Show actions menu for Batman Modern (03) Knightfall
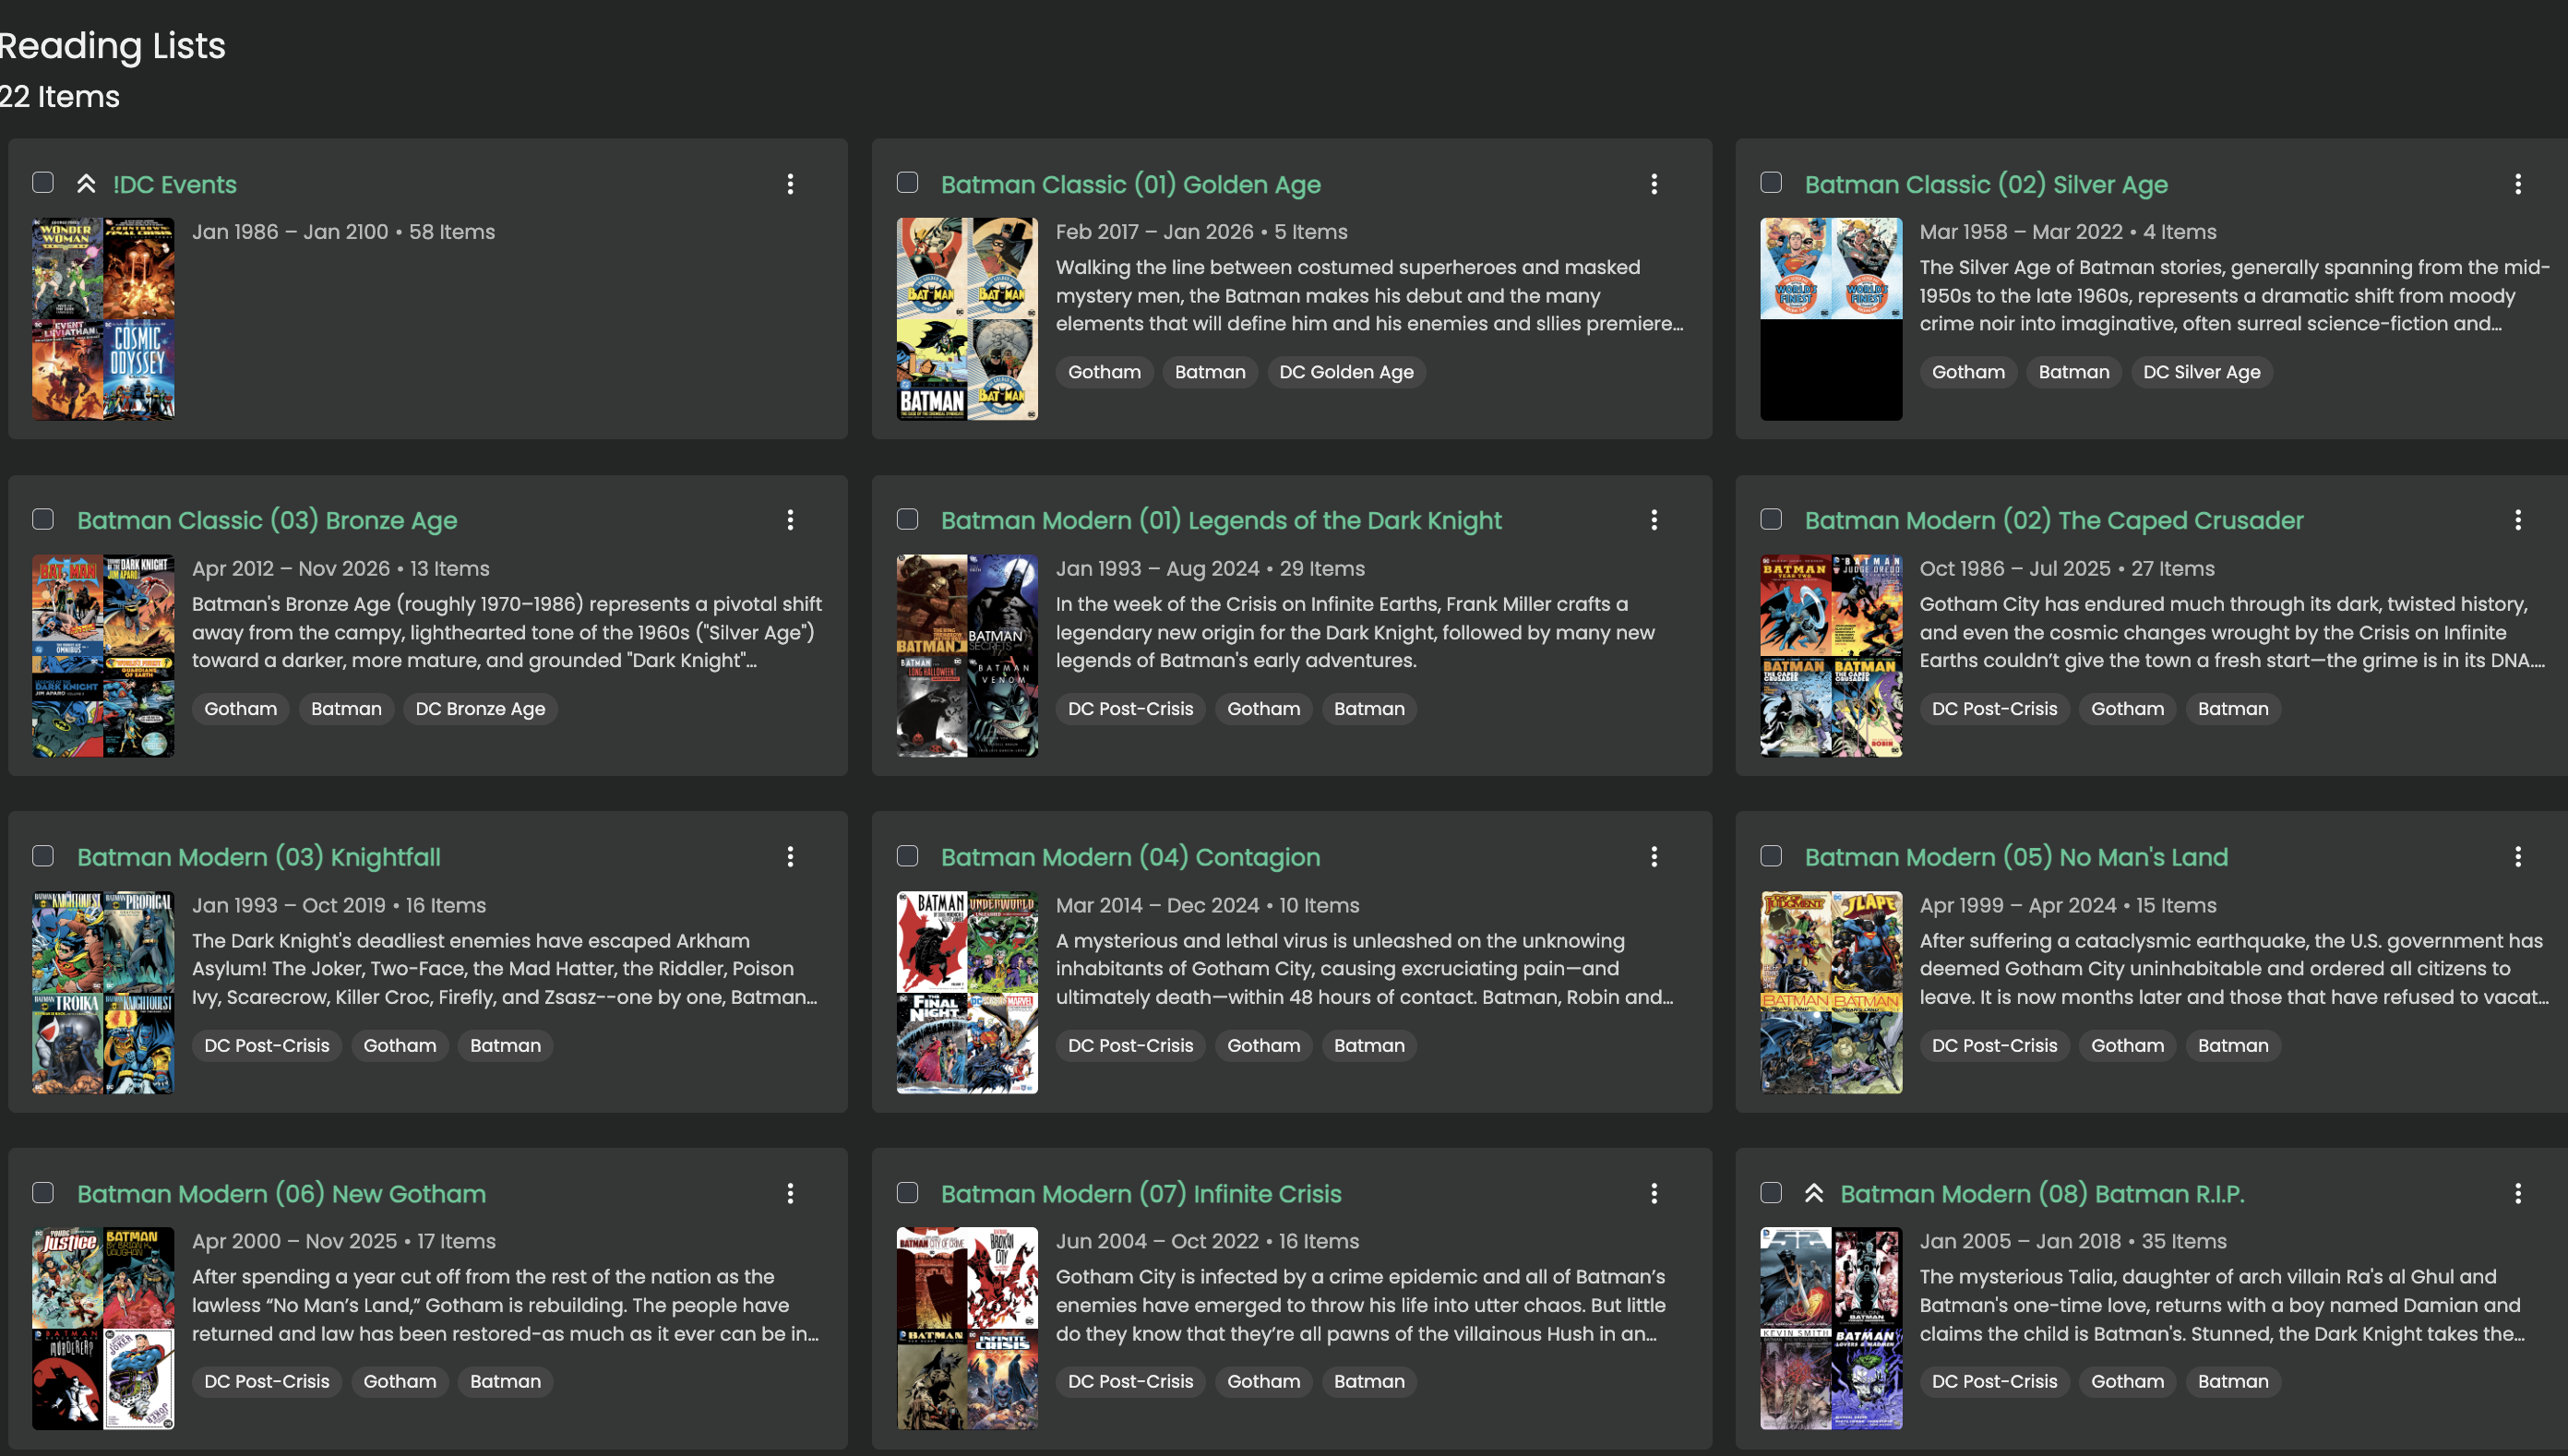The height and width of the screenshot is (1456, 2568). coord(790,857)
